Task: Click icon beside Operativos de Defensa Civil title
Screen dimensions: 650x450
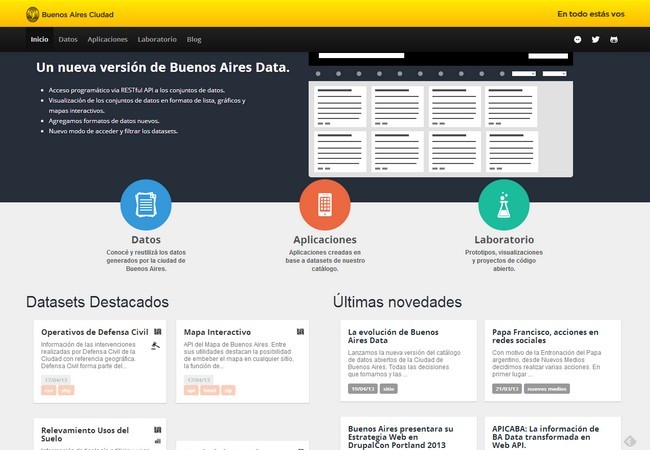Action: click(x=158, y=332)
